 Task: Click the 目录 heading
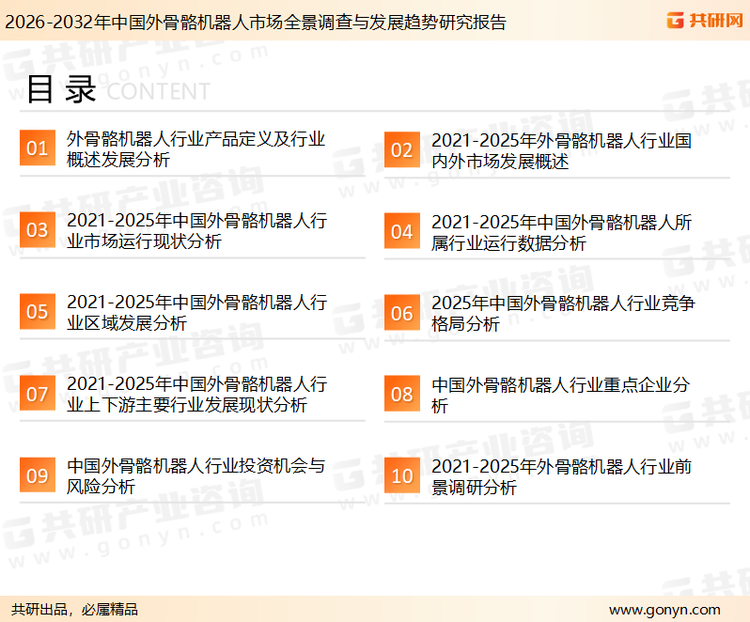coord(61,89)
